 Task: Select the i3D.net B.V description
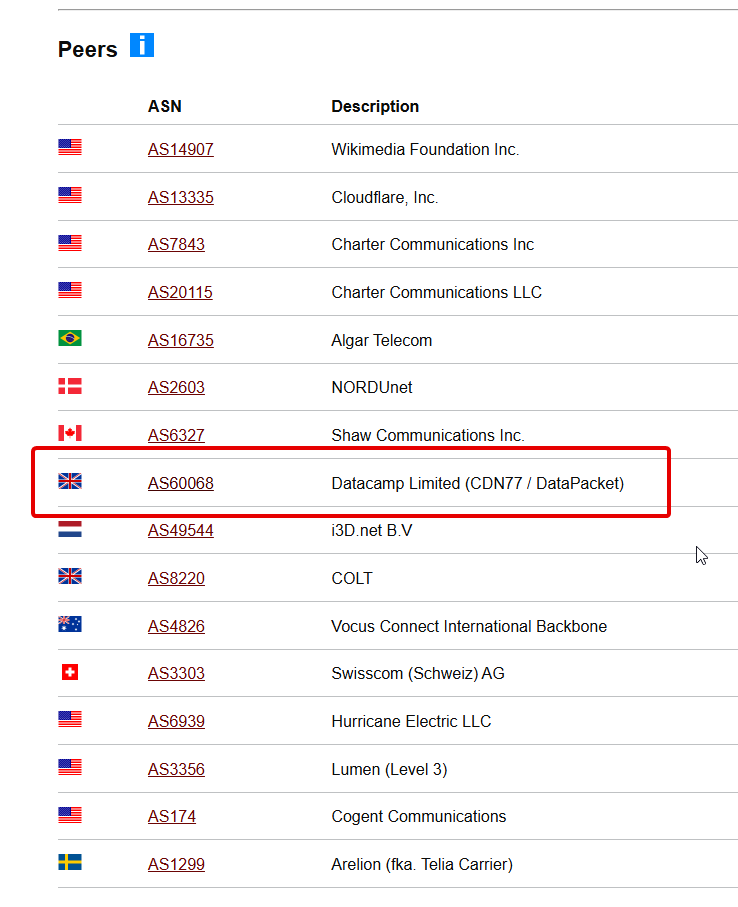[372, 530]
